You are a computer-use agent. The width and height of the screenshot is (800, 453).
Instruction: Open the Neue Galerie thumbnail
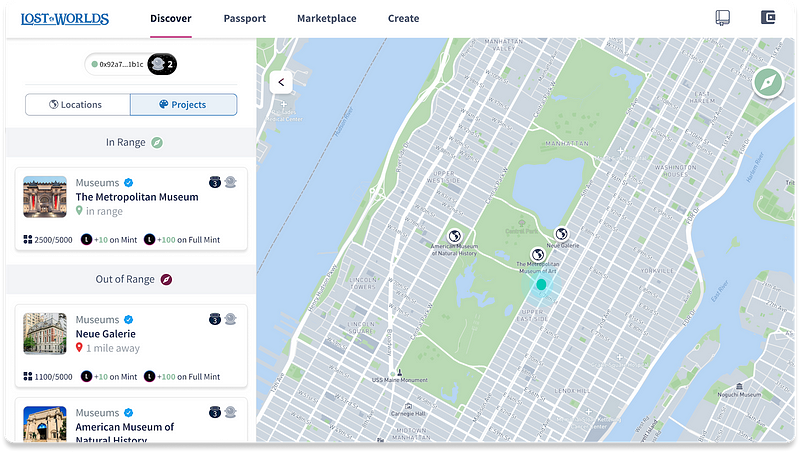click(x=45, y=334)
